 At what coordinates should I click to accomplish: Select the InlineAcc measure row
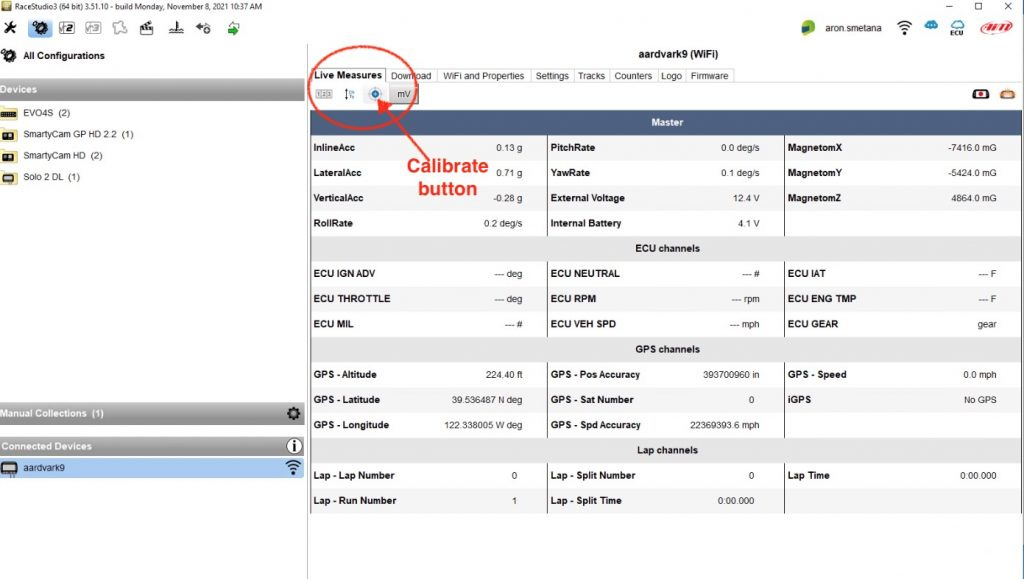(428, 148)
